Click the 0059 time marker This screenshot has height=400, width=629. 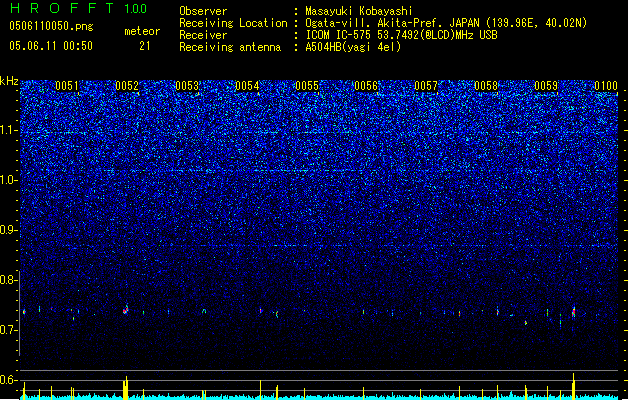[546, 86]
